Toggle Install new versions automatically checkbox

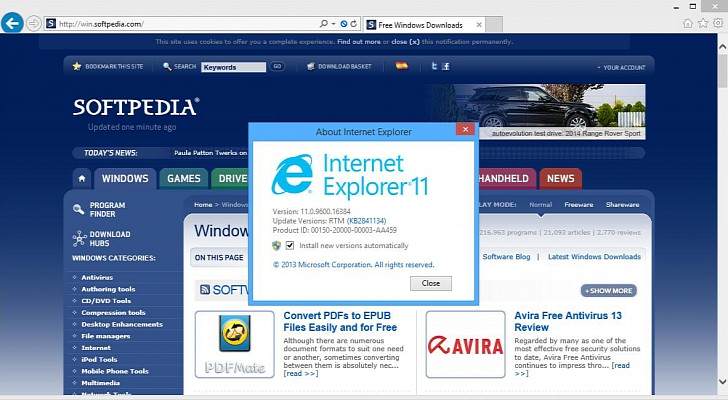click(x=289, y=244)
